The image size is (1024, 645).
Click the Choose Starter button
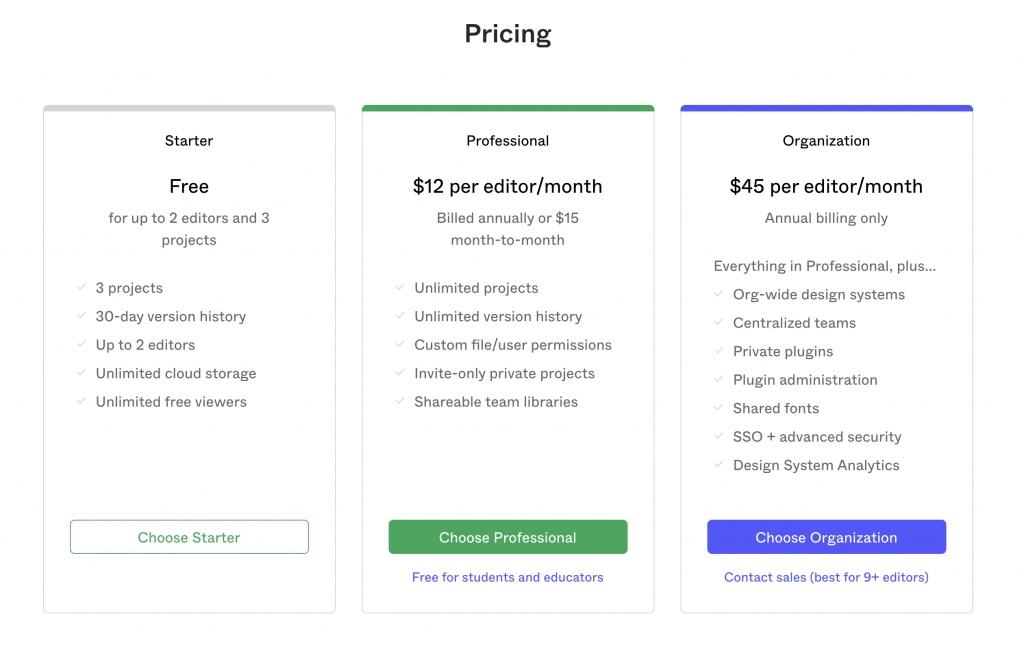(x=189, y=537)
